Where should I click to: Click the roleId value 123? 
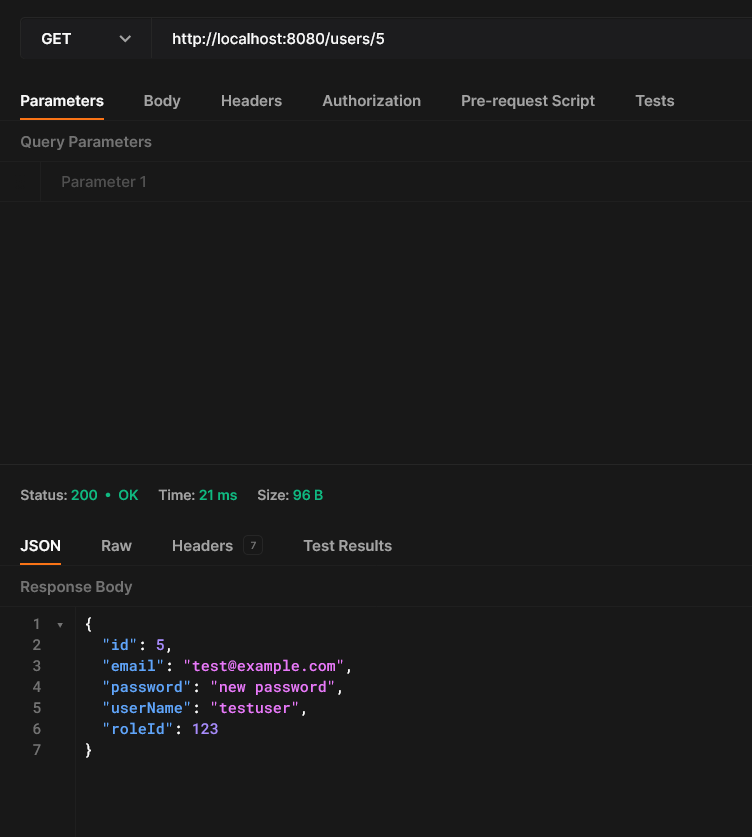[205, 729]
